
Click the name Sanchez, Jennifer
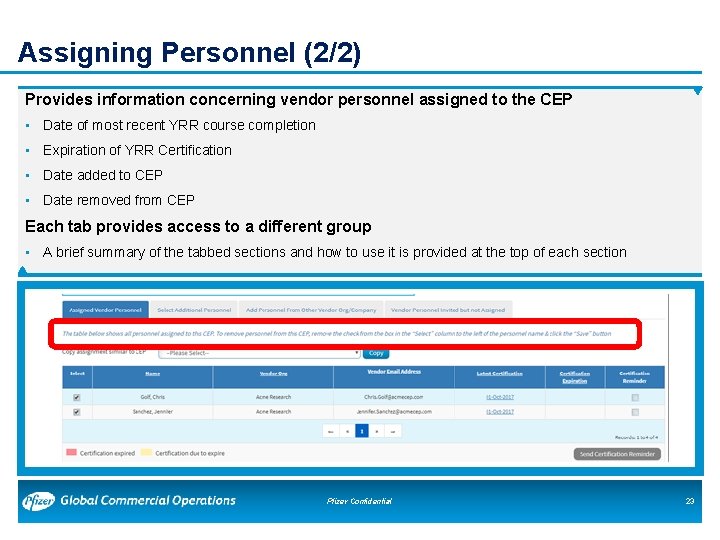point(152,411)
